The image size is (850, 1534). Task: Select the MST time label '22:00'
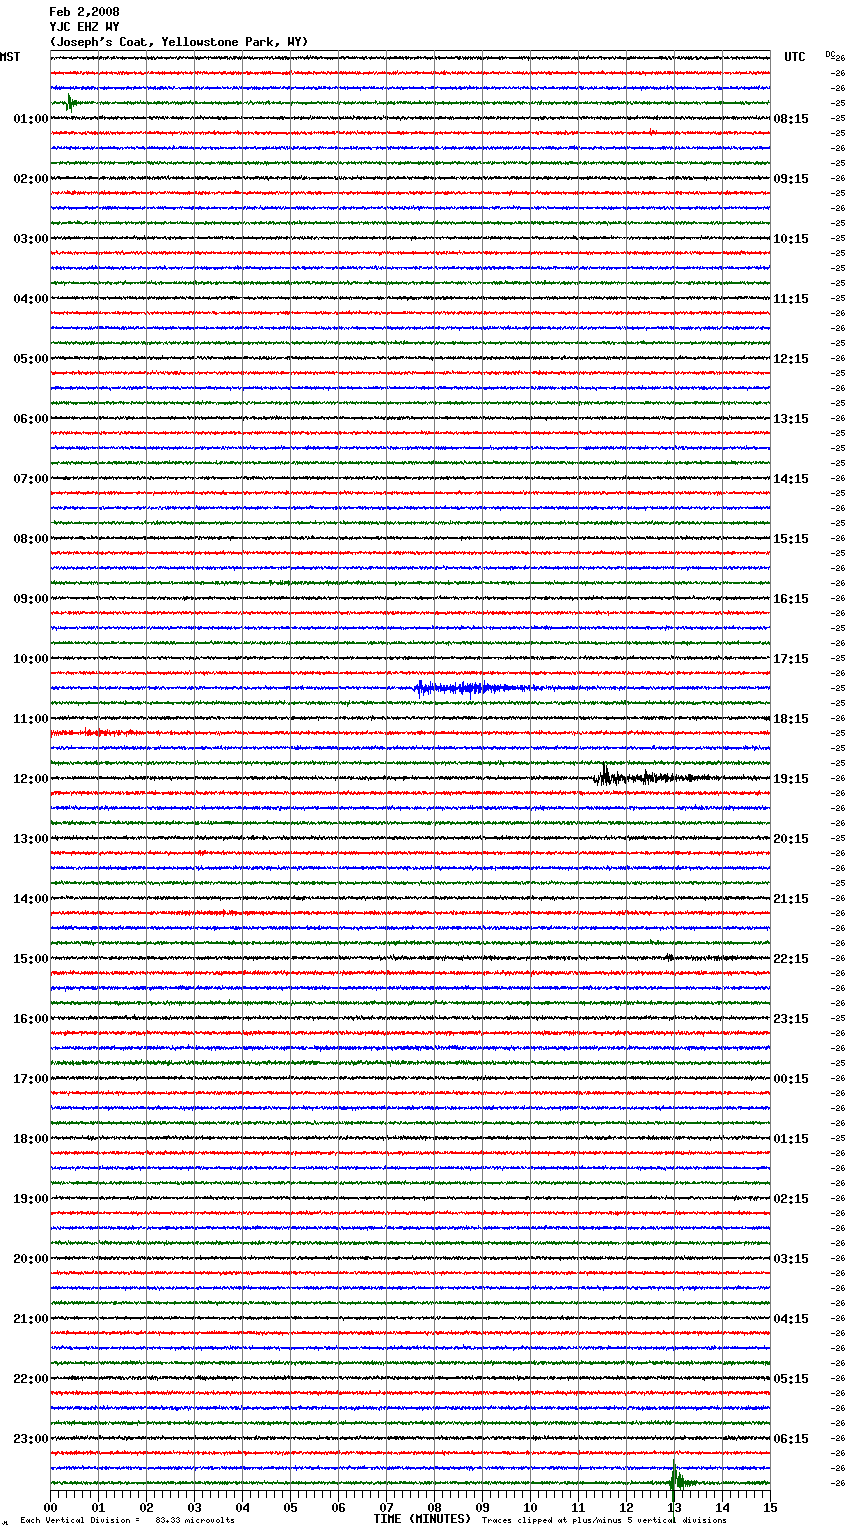pyautogui.click(x=30, y=1379)
